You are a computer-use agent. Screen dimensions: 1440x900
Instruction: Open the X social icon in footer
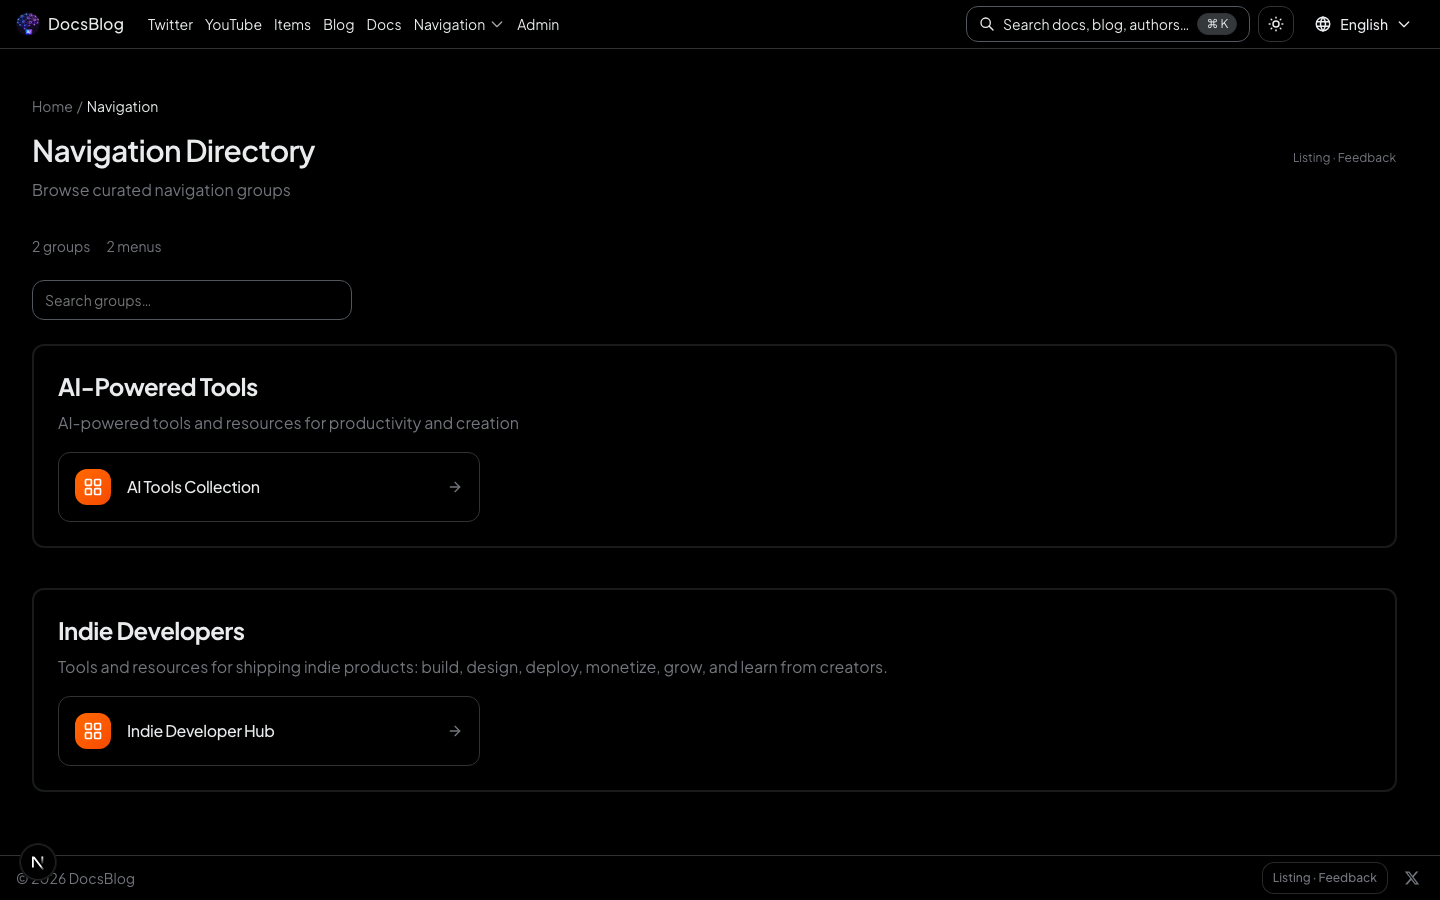(1412, 878)
